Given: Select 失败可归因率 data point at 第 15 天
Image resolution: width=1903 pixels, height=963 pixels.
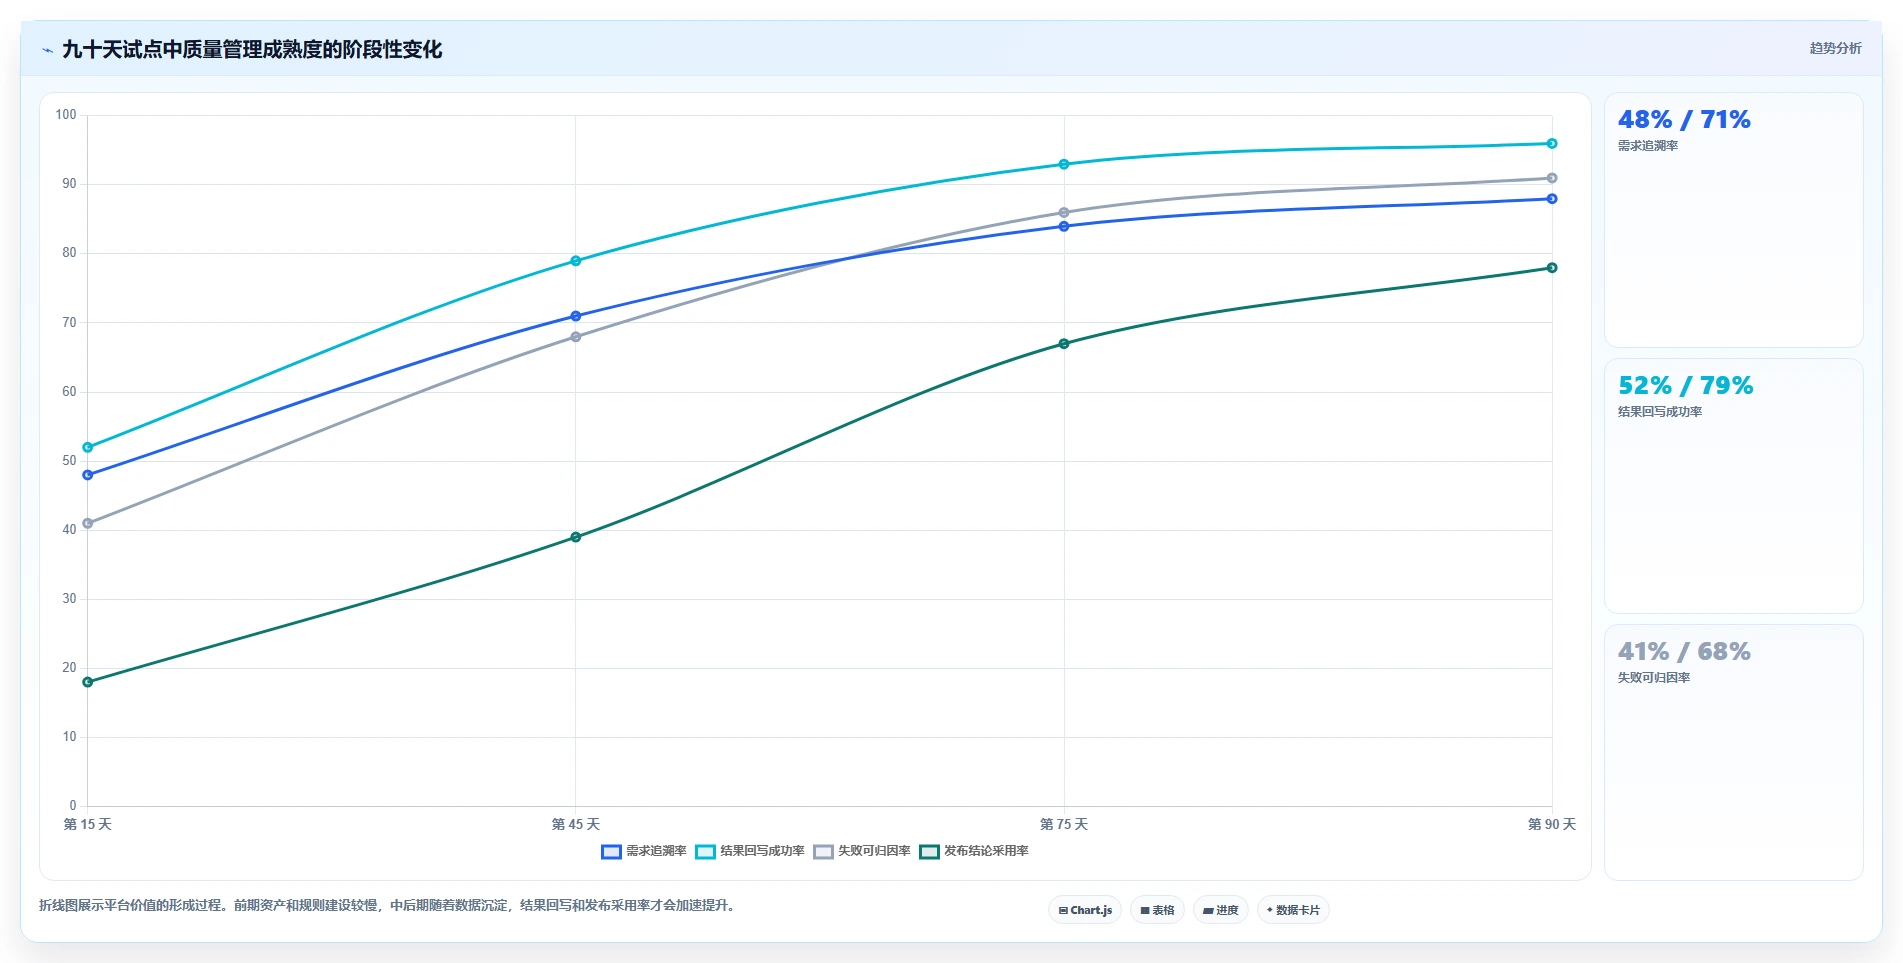Looking at the screenshot, I should (88, 523).
